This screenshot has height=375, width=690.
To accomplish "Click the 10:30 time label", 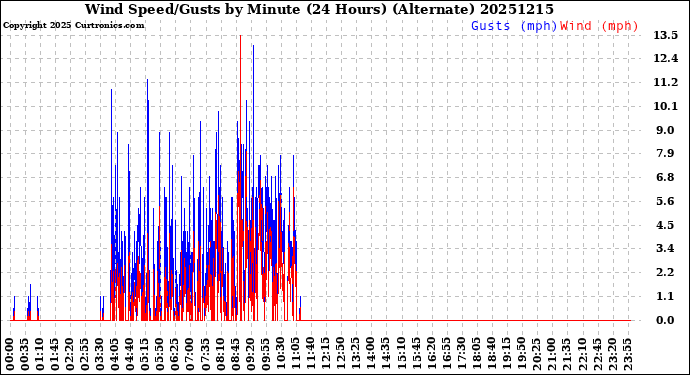I will pyautogui.click(x=280, y=355).
